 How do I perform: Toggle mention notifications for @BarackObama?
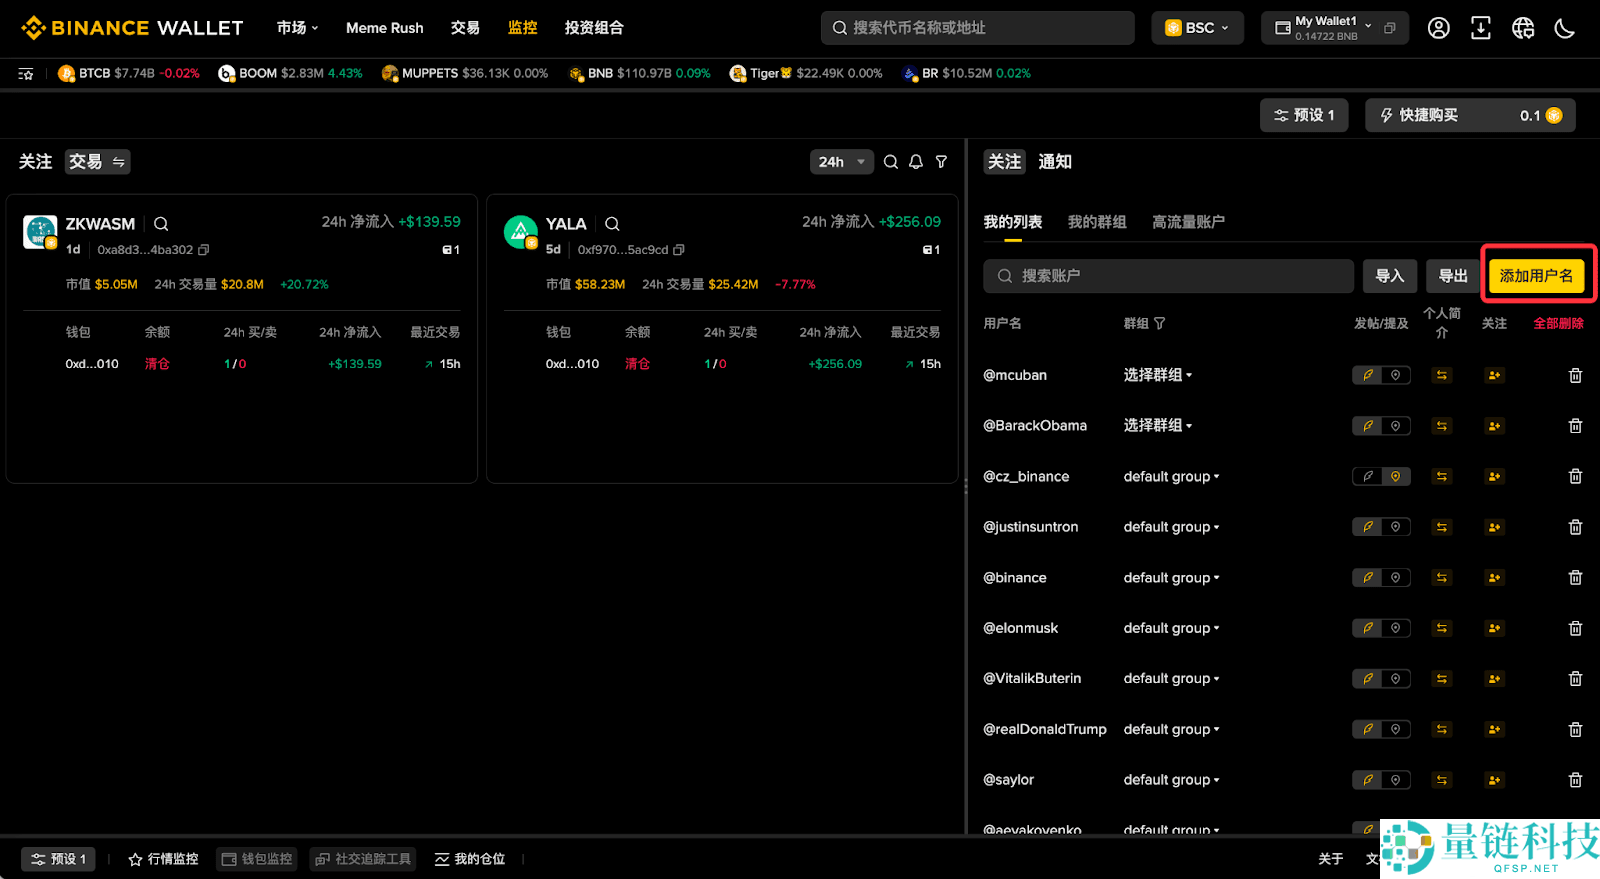click(x=1396, y=426)
